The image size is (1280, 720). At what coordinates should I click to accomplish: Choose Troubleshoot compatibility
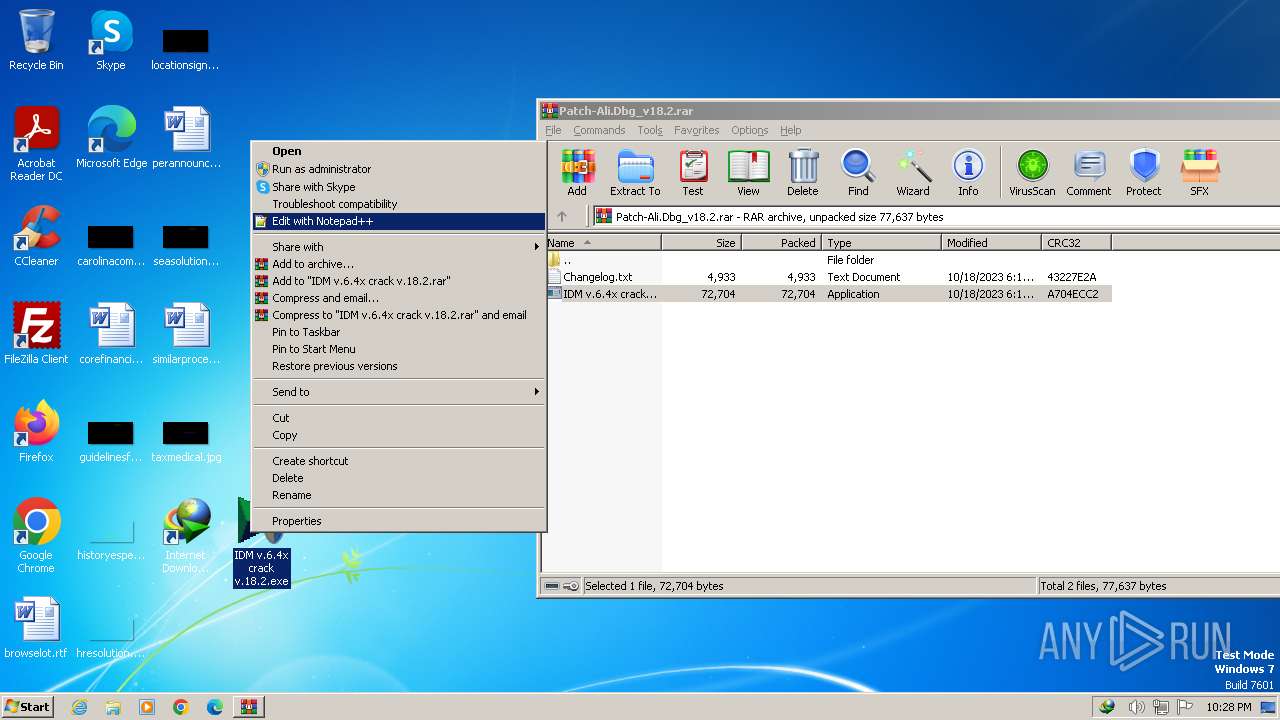(x=398, y=204)
